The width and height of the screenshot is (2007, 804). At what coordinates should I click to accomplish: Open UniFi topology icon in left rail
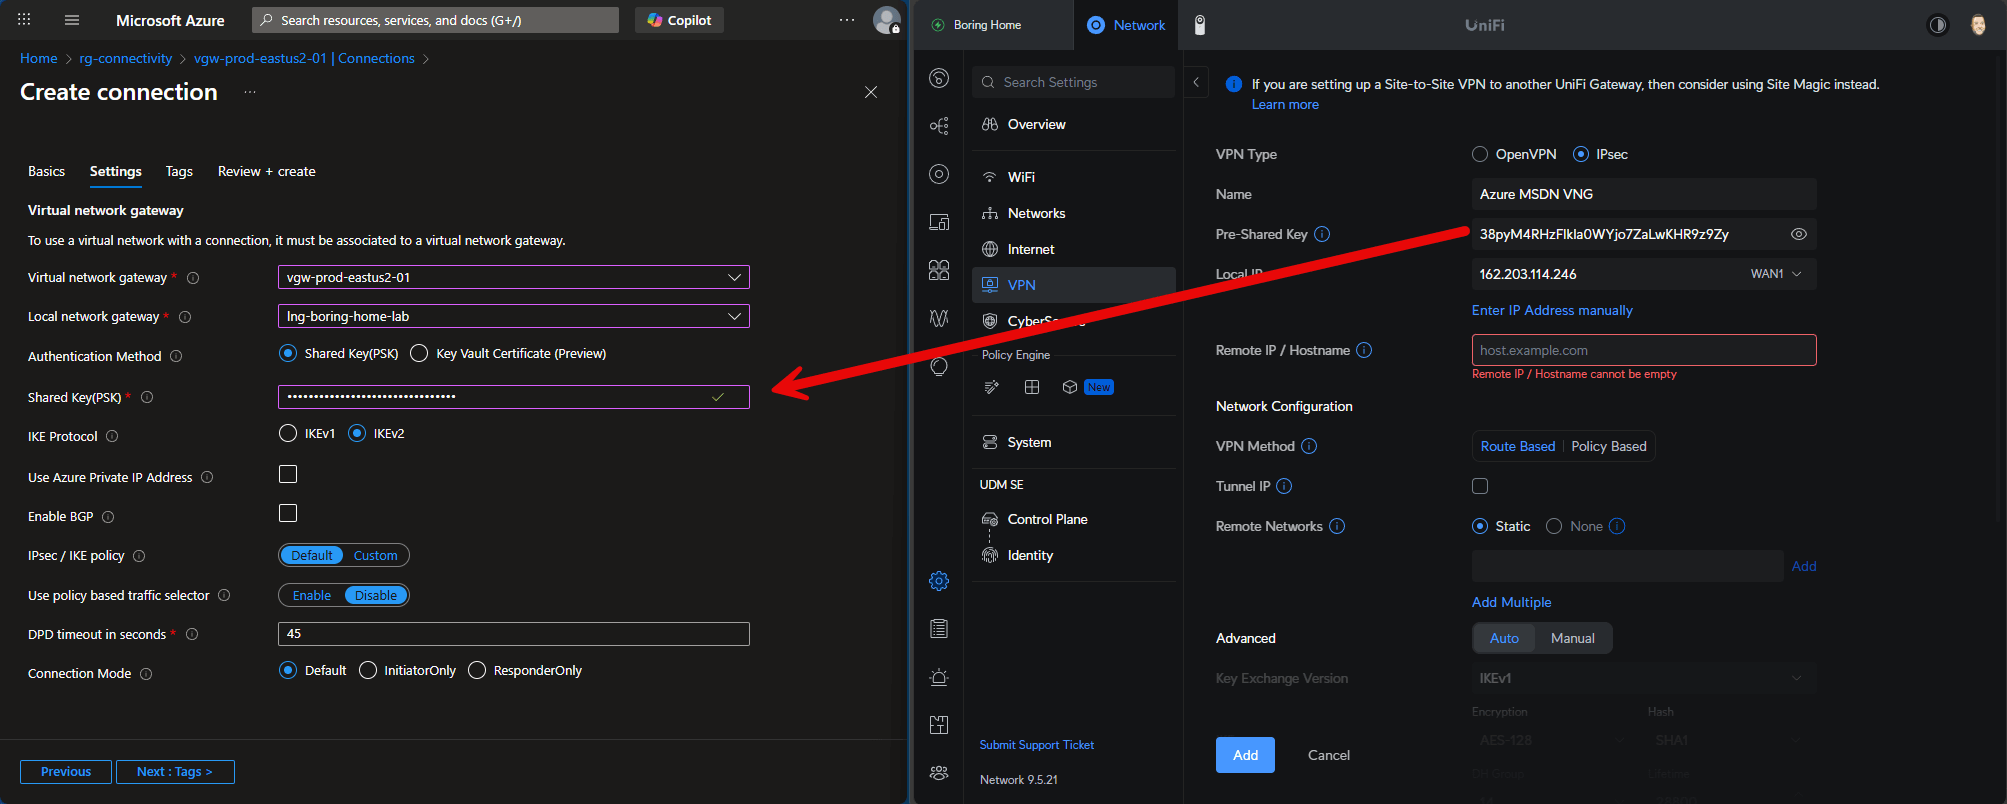click(939, 126)
